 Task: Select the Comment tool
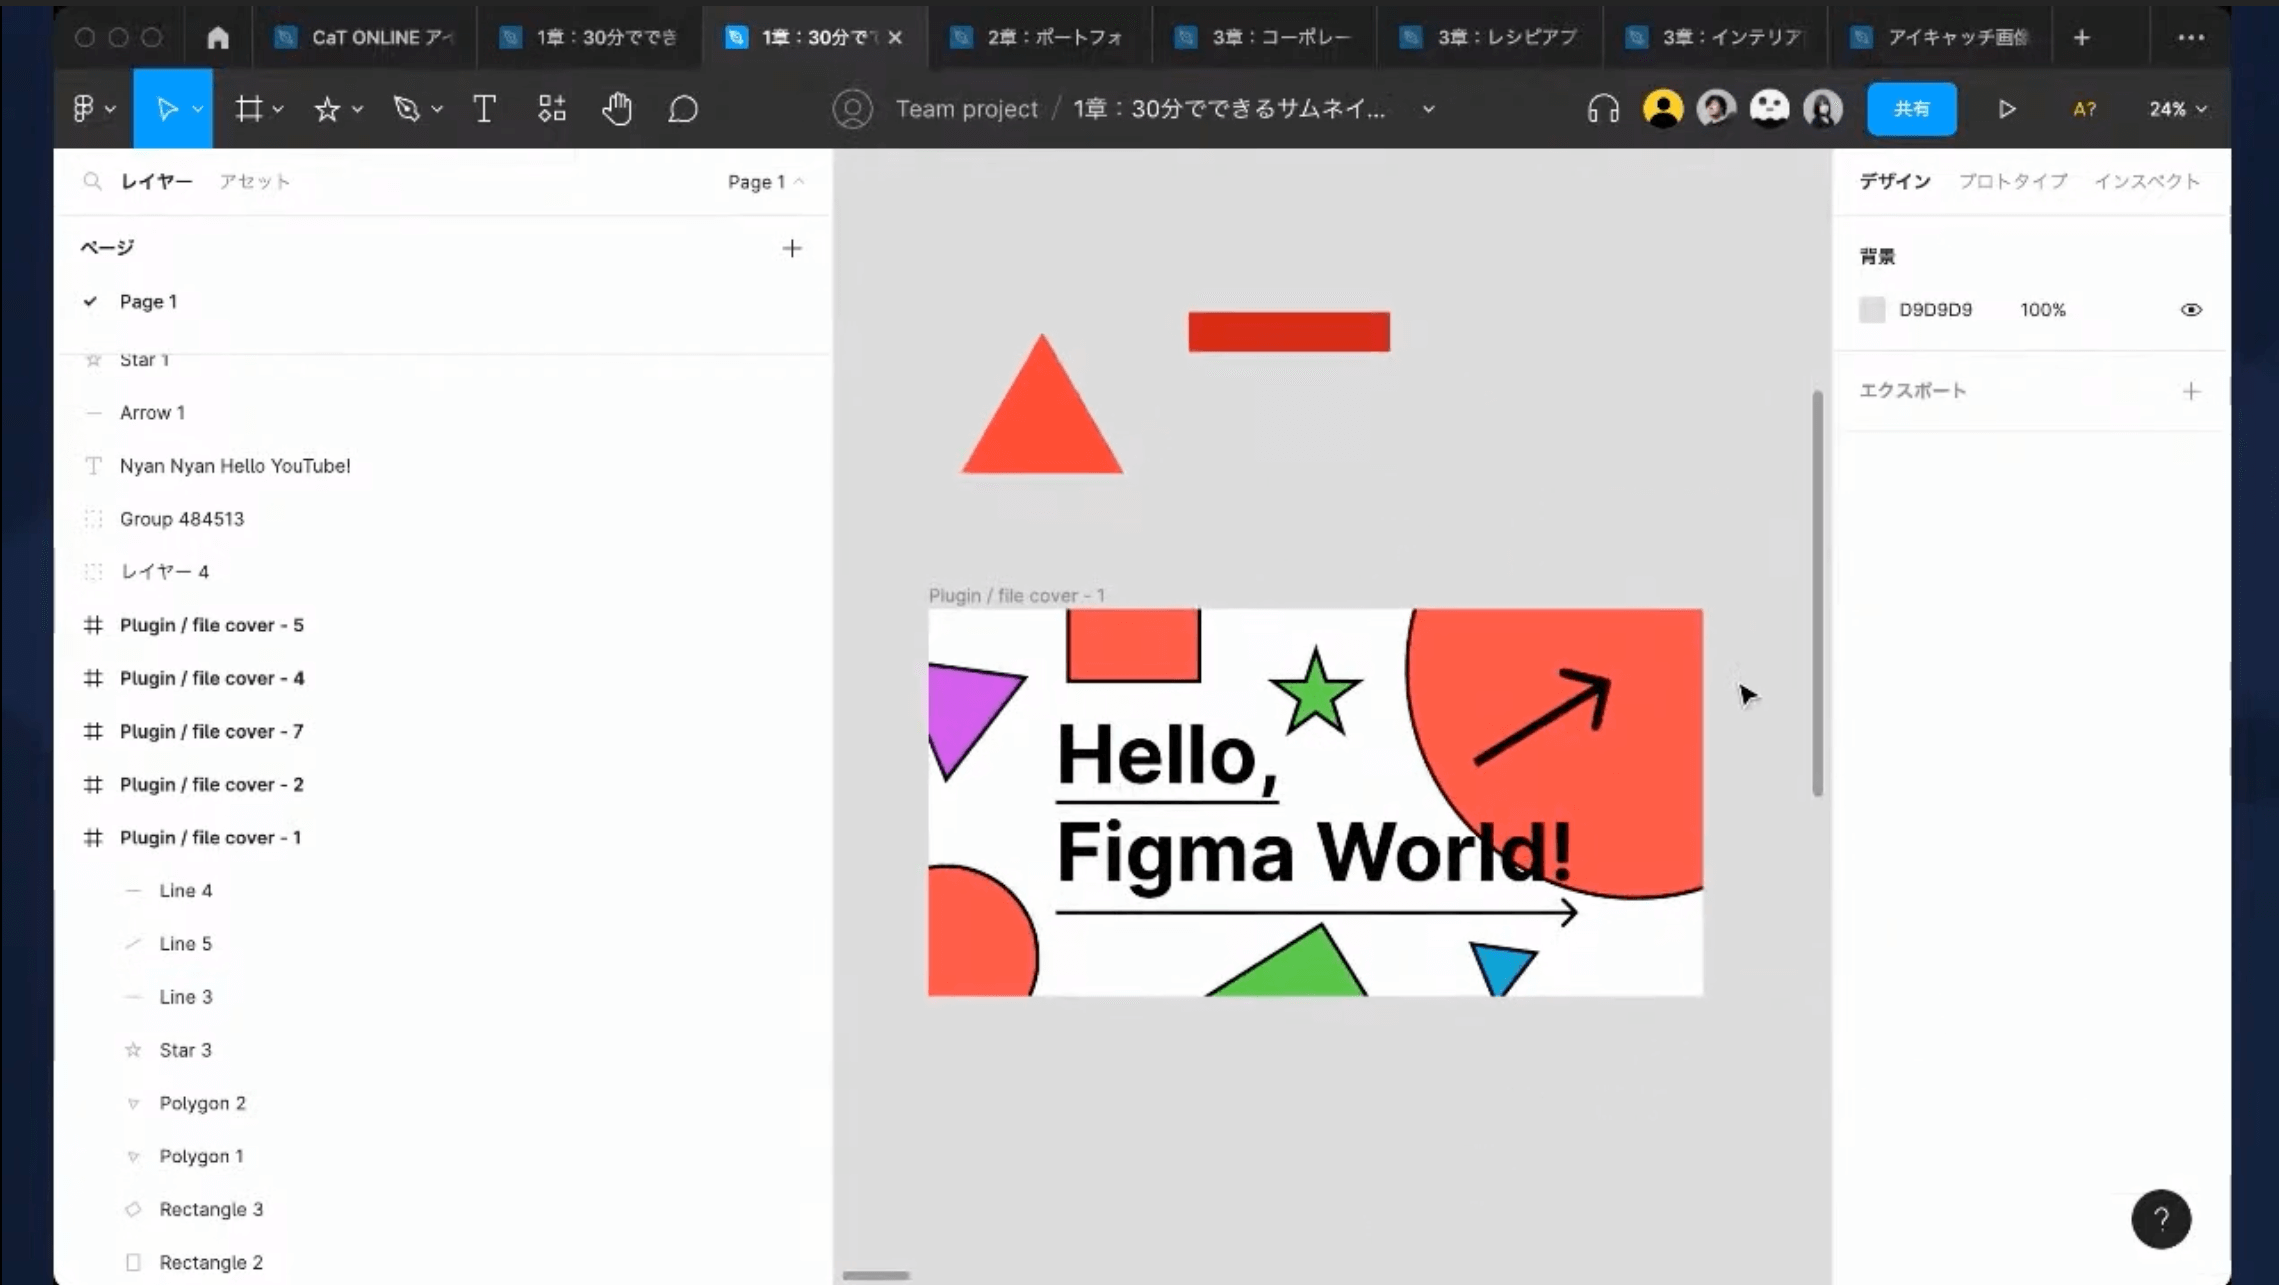pyautogui.click(x=683, y=108)
